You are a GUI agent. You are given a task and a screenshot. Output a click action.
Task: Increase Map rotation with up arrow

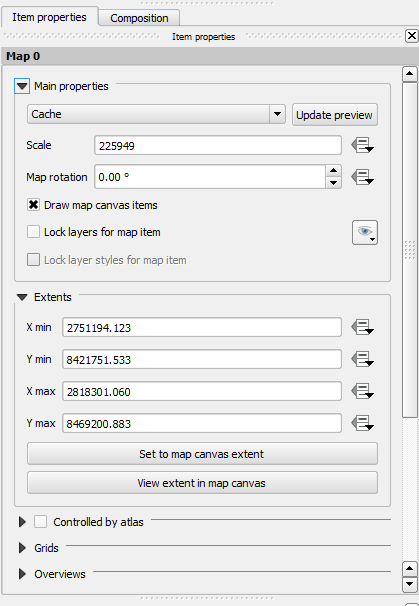click(333, 170)
